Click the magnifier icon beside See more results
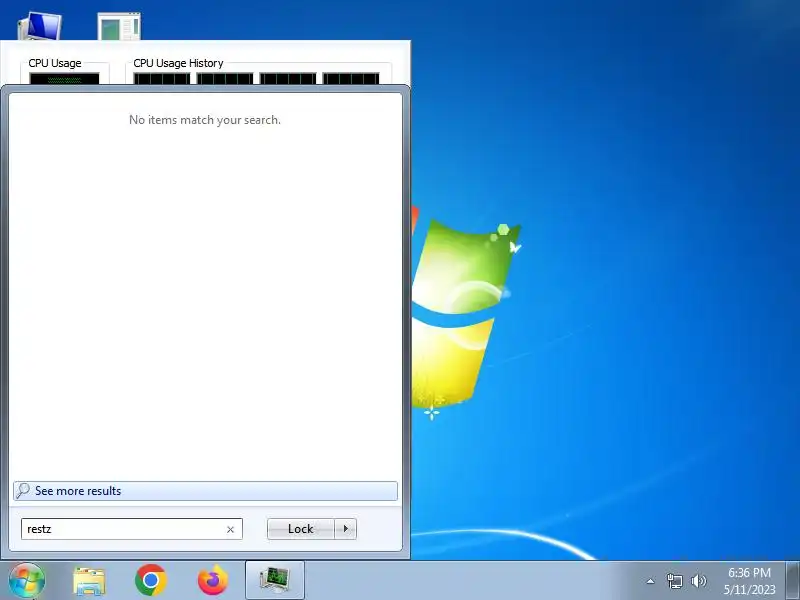Viewport: 800px width, 600px height. [x=23, y=491]
